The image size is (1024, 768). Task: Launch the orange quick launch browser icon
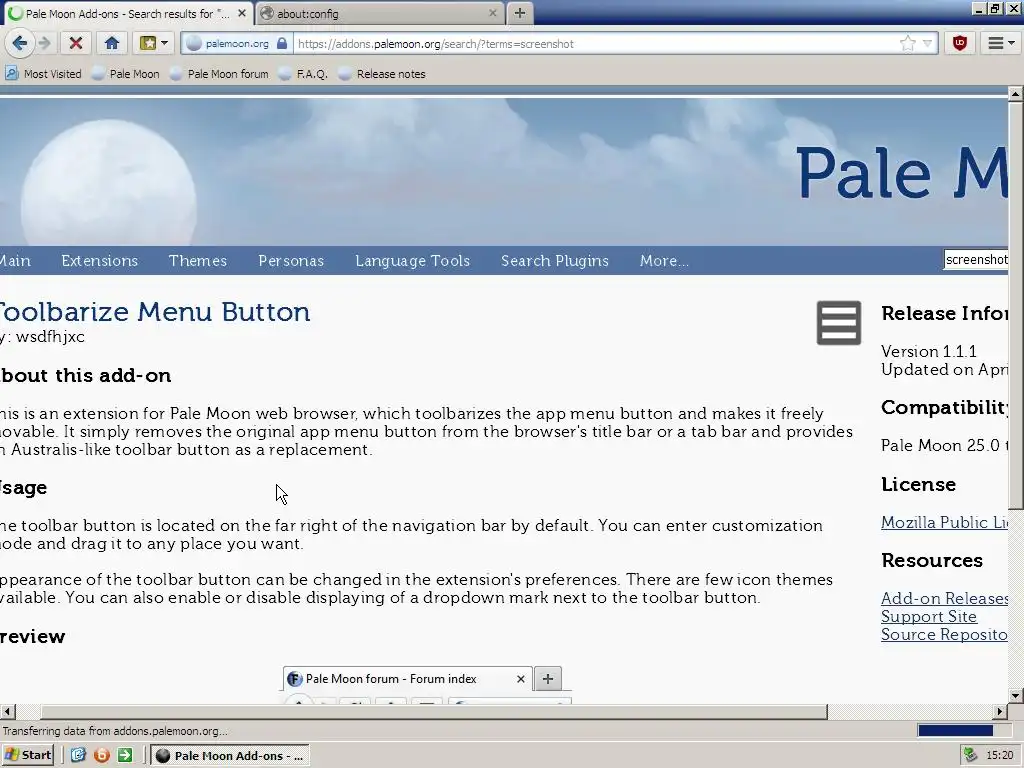(101, 756)
